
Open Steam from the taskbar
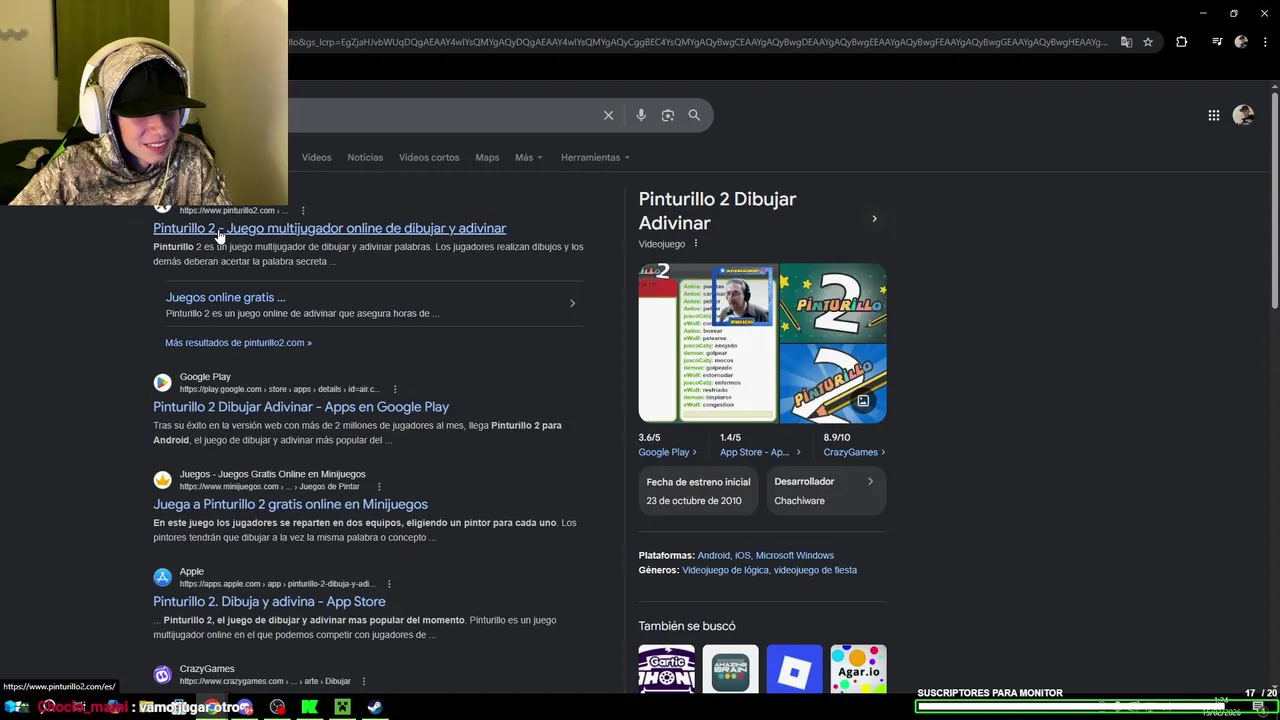click(x=374, y=707)
